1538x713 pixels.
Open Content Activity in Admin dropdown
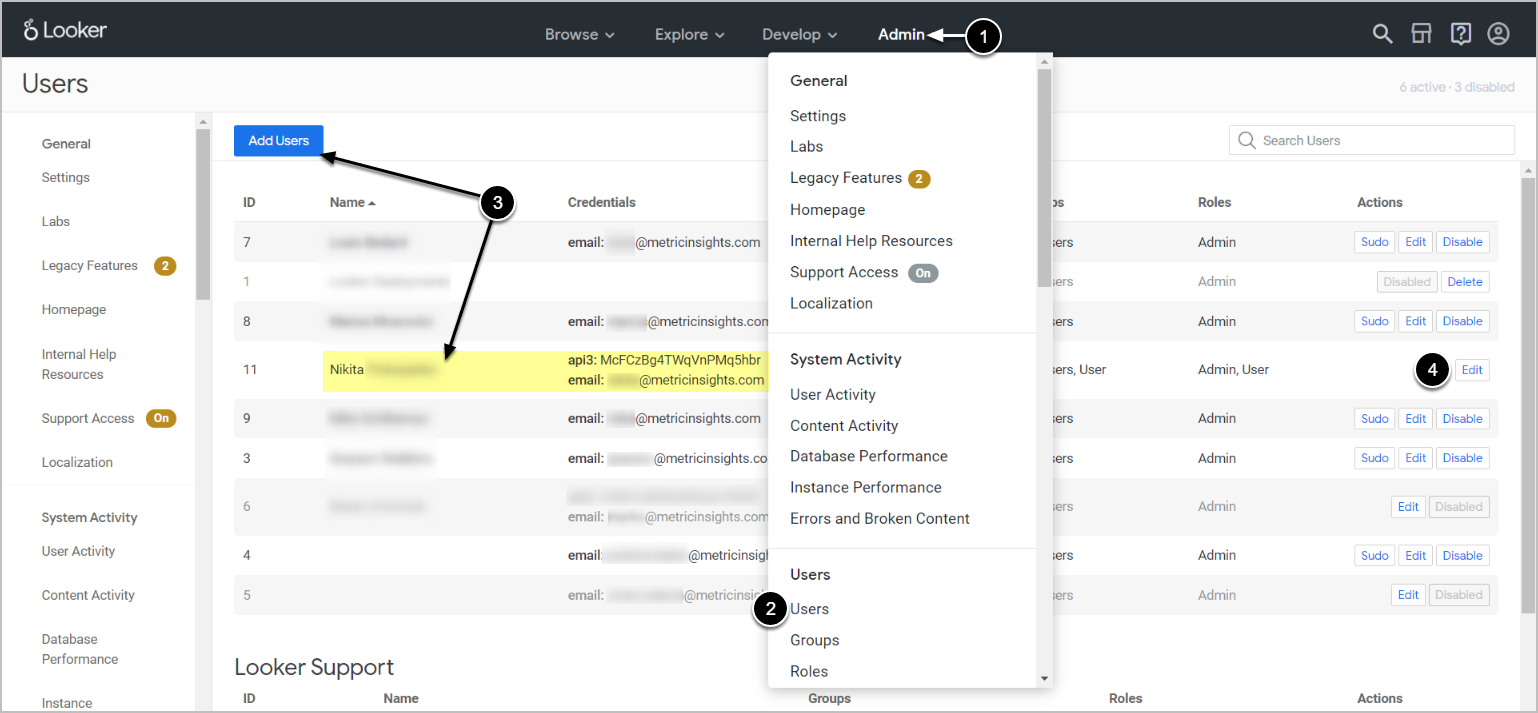844,426
